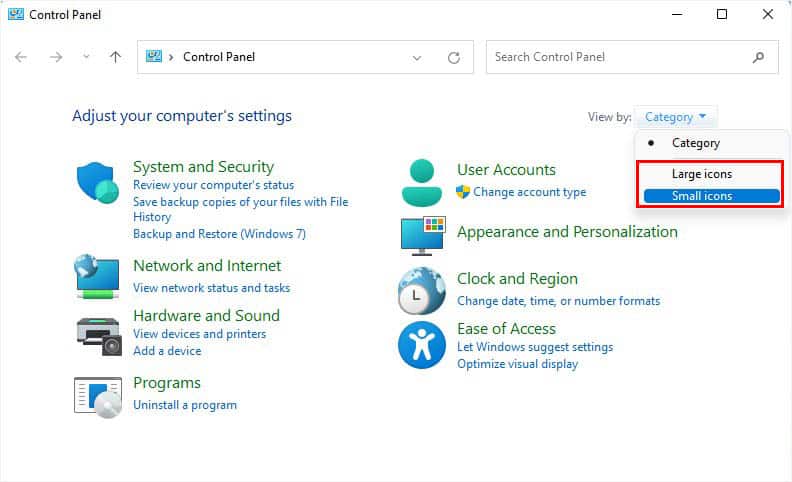Open the Programs disc icon
The image size is (792, 482).
[98, 398]
